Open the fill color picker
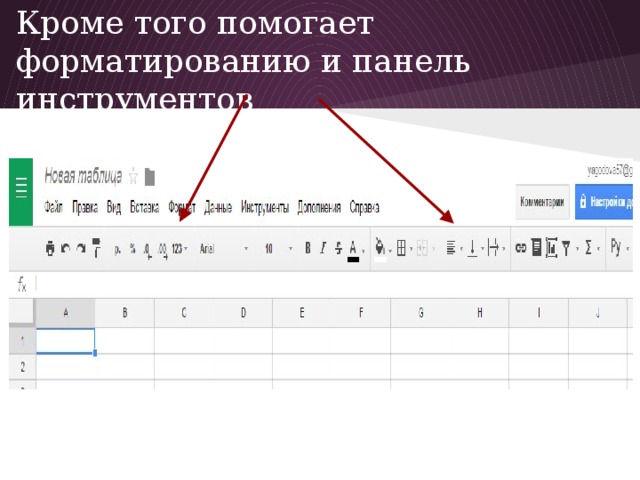This screenshot has width=640, height=480. [380, 249]
